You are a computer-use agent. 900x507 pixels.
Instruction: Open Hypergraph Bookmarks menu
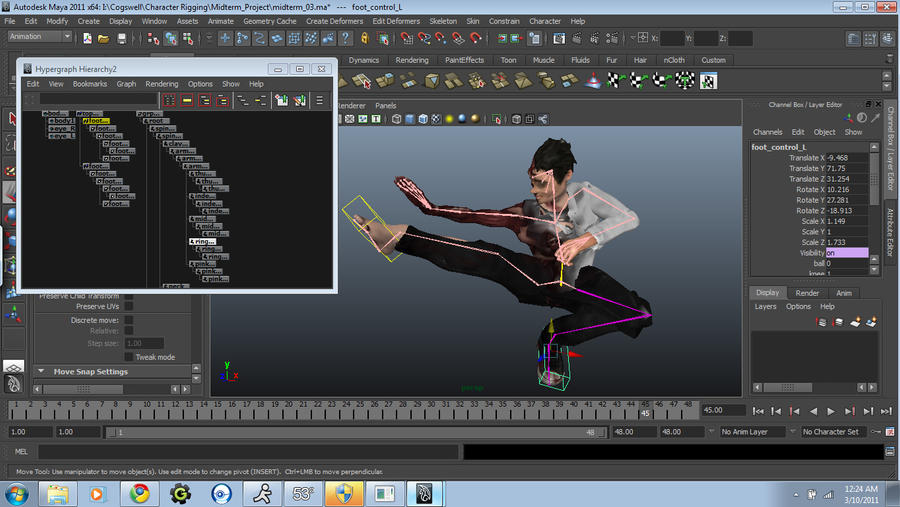[x=90, y=84]
